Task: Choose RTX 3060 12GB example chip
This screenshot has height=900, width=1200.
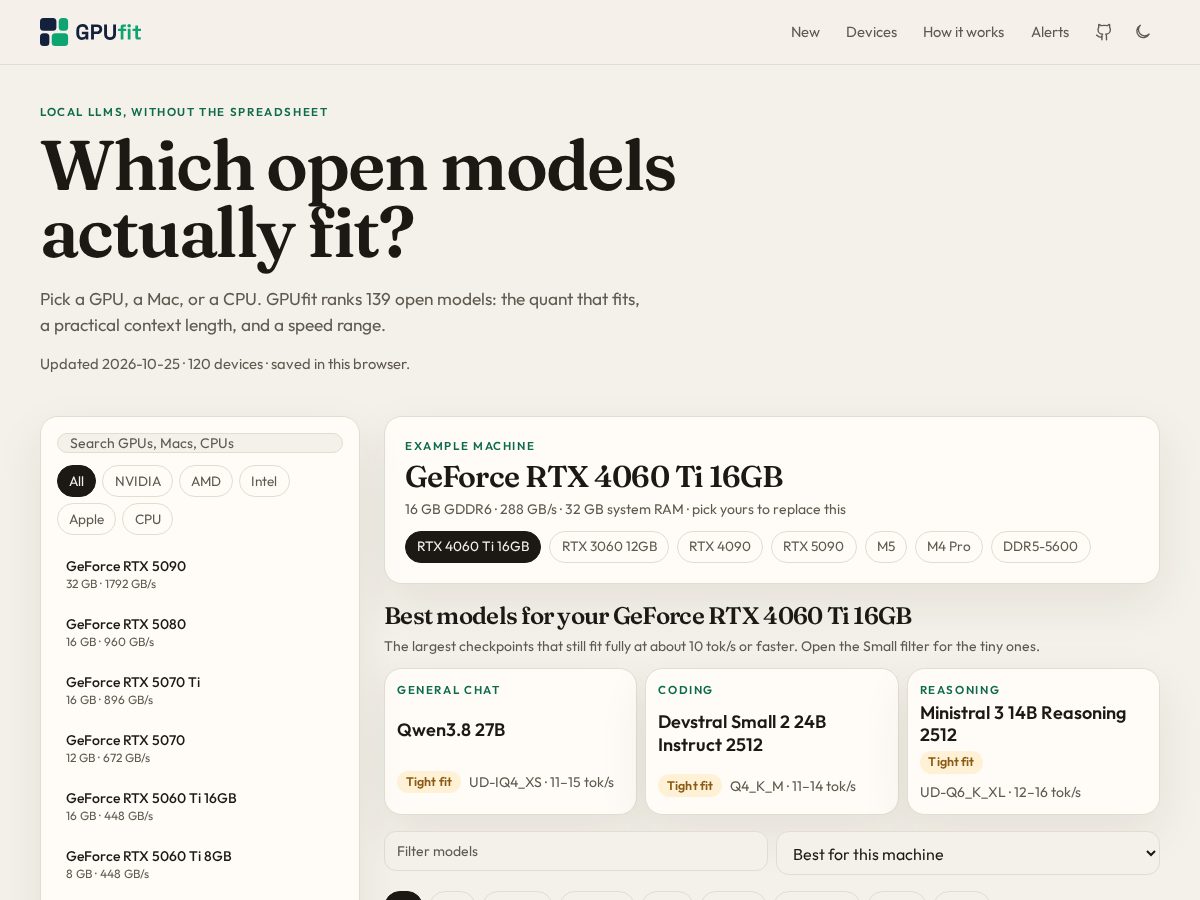Action: tap(609, 547)
